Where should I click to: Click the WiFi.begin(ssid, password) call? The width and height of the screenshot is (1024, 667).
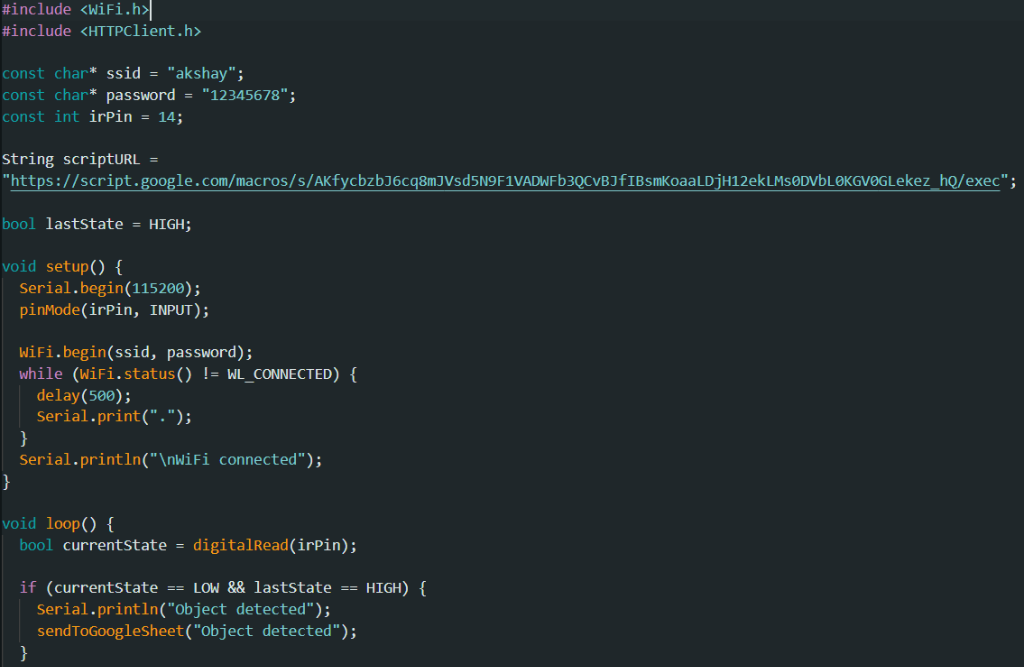(136, 352)
